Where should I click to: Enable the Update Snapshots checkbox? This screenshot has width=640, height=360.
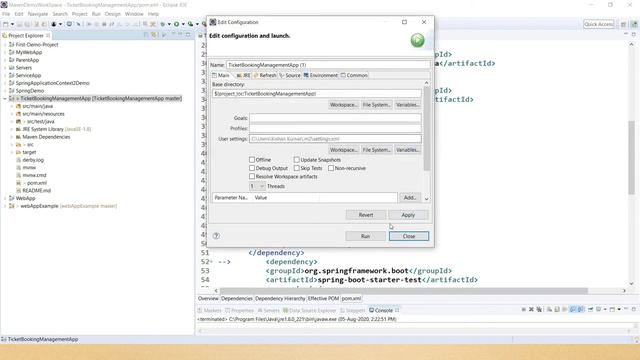pos(297,160)
